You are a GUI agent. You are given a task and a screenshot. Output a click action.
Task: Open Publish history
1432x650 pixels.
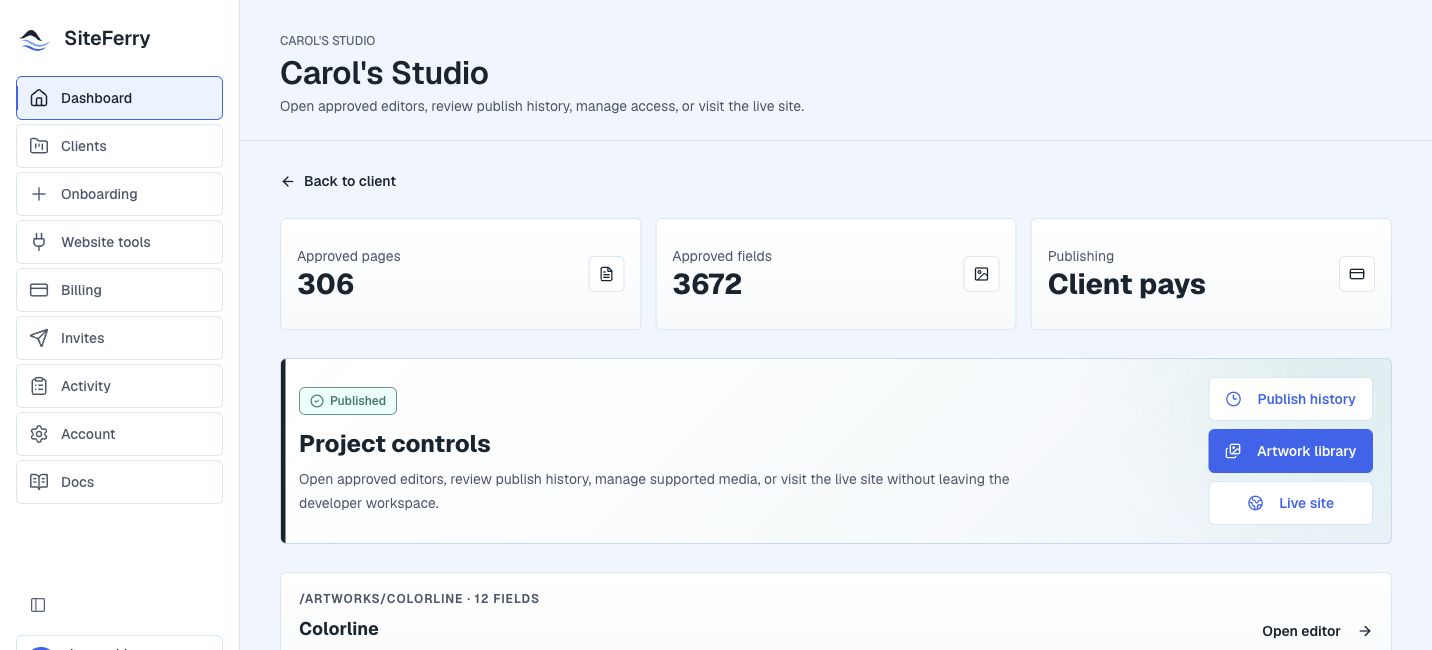(1290, 399)
